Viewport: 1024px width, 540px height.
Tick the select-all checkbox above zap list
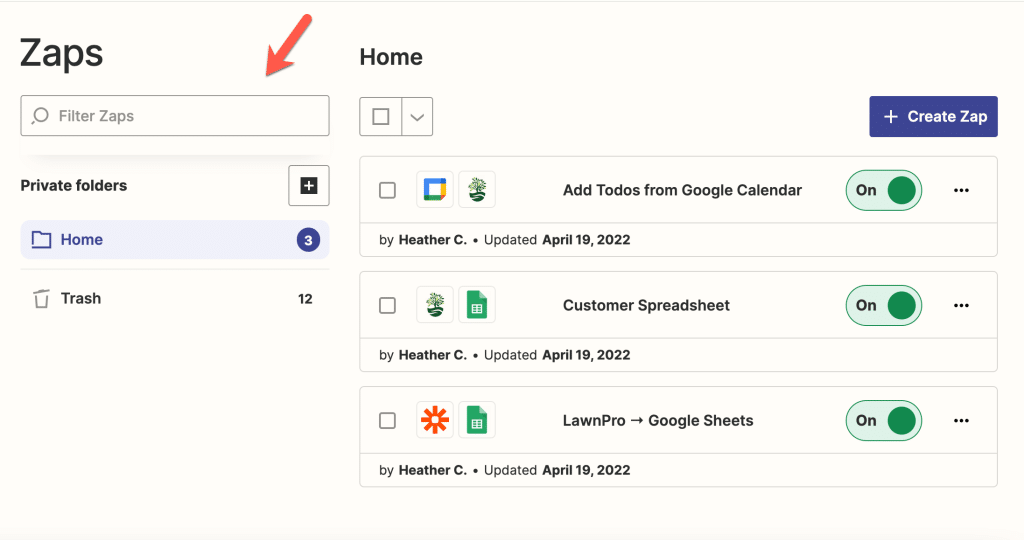[x=381, y=116]
